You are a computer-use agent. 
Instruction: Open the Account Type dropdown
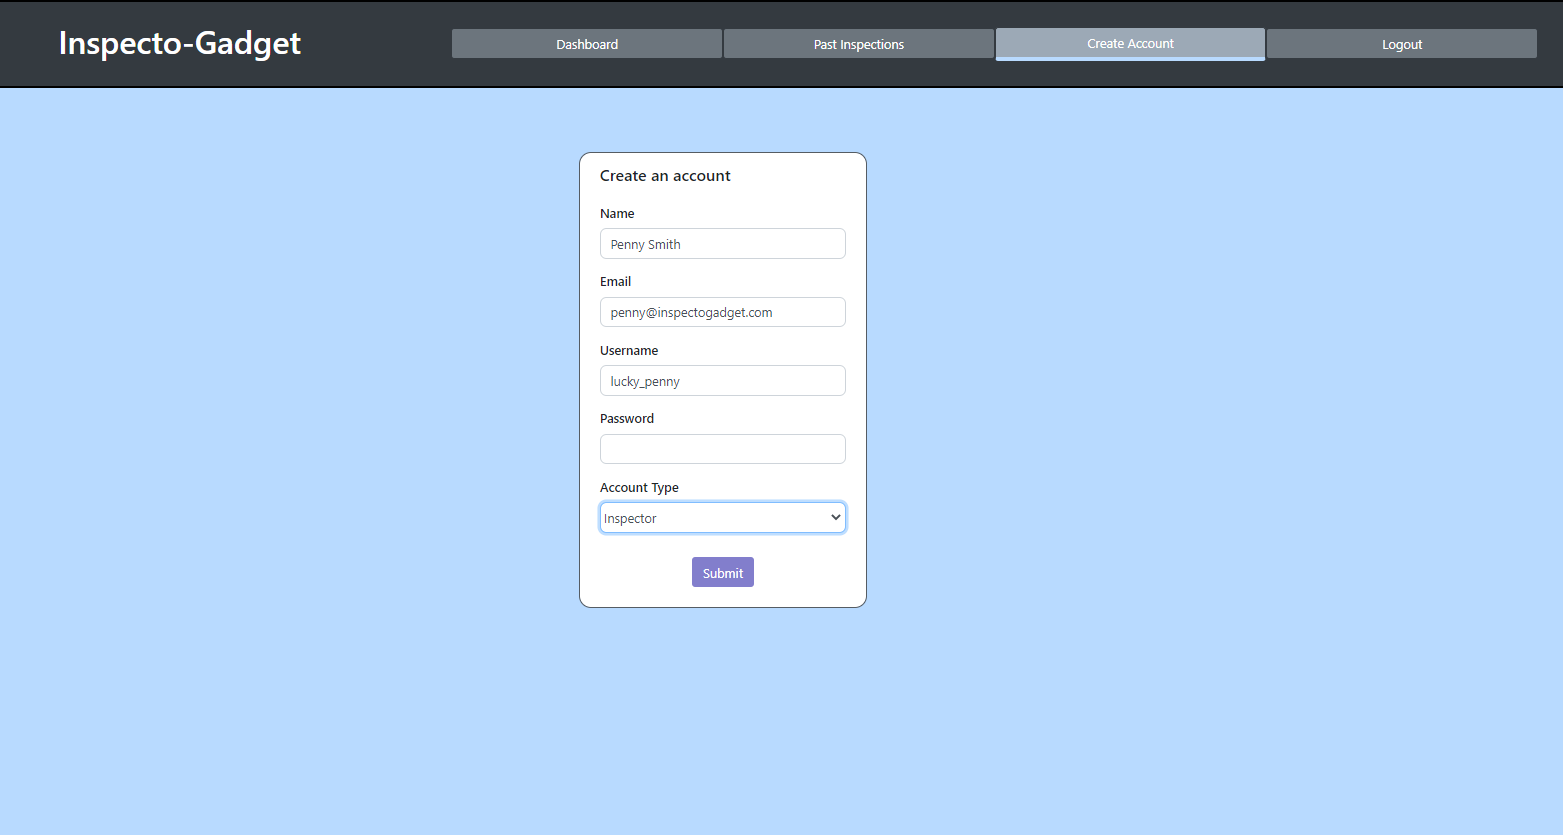coord(722,517)
